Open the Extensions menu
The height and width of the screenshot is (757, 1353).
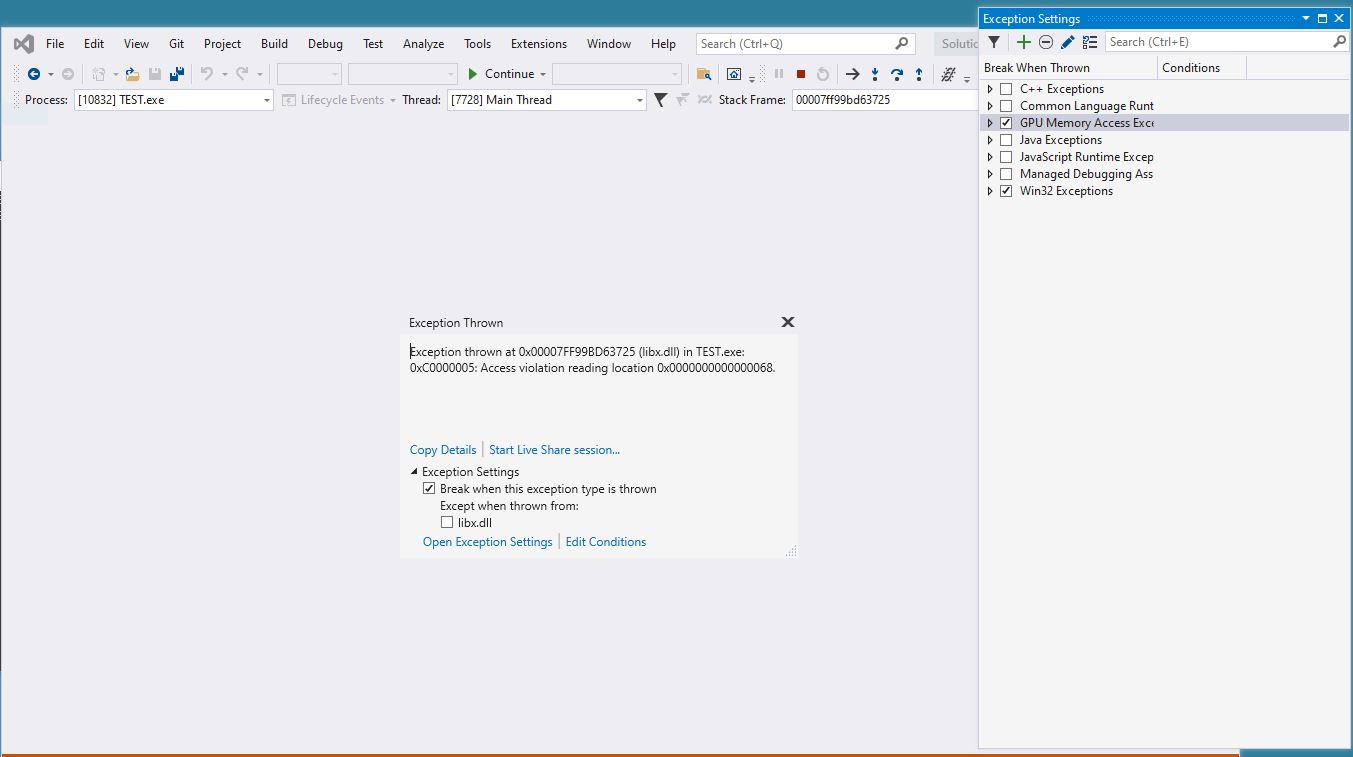pos(539,44)
